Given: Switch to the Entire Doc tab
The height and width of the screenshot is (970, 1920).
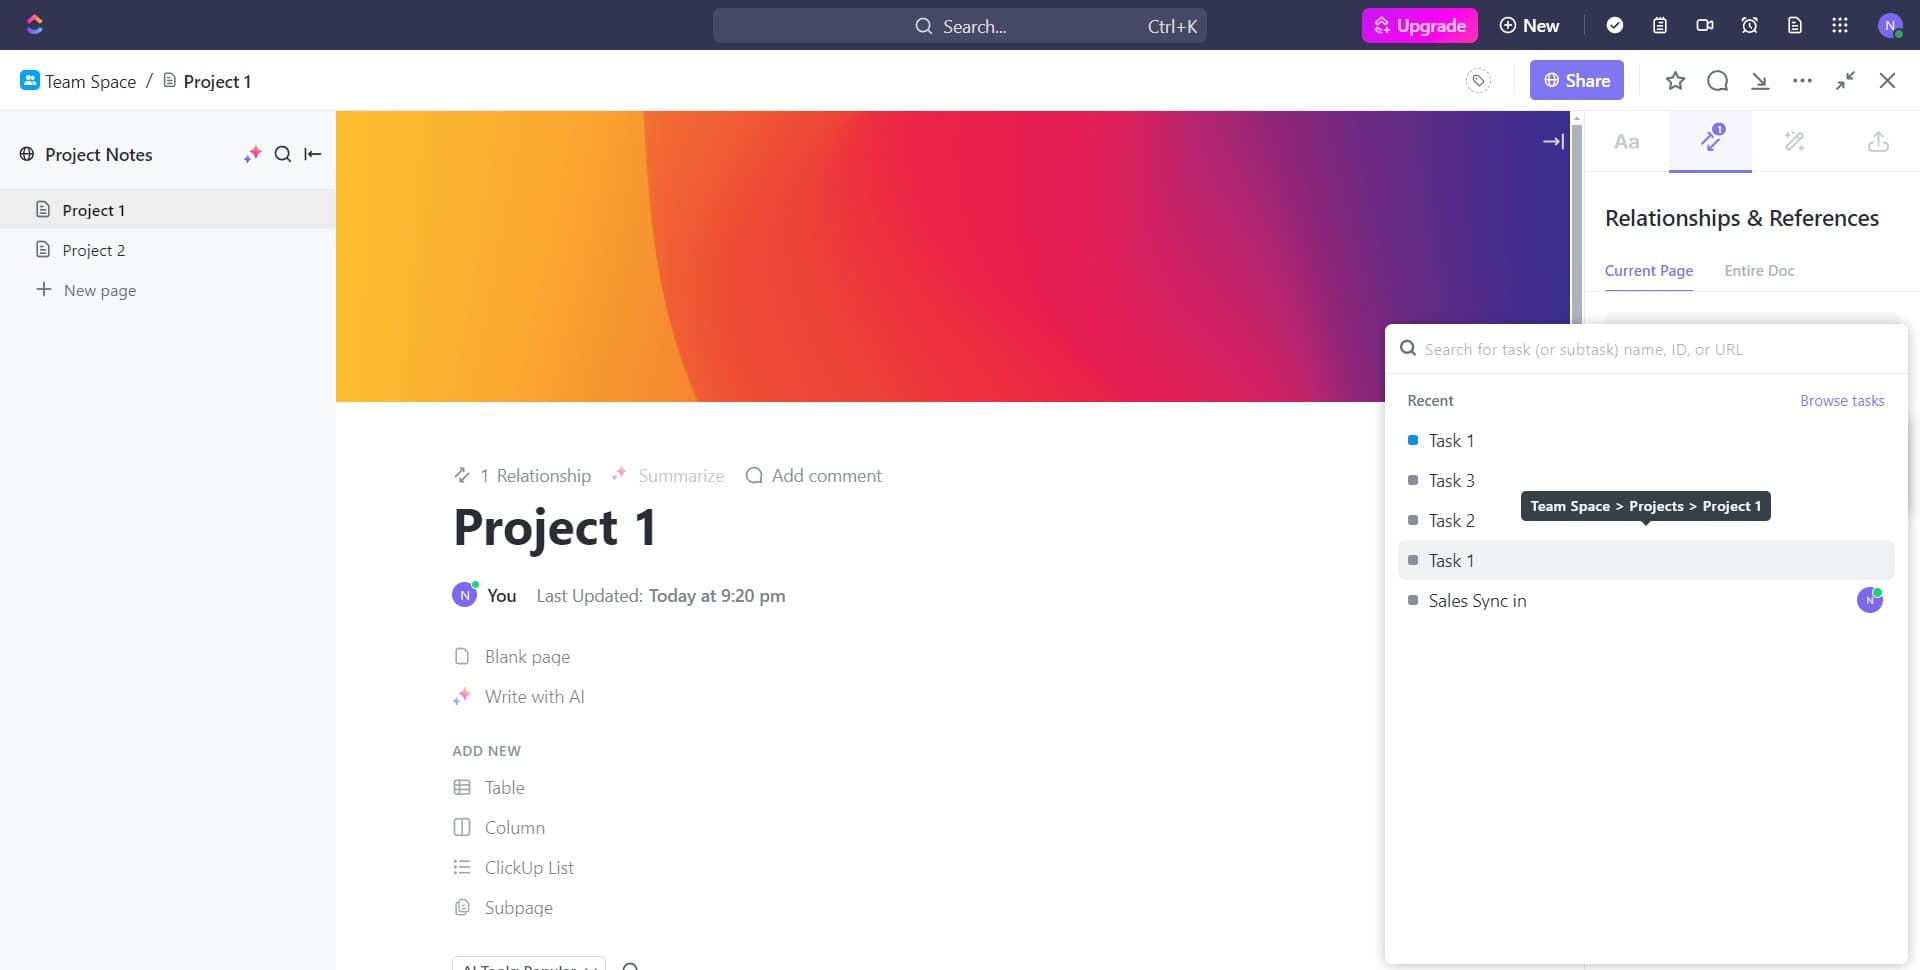Looking at the screenshot, I should (1758, 271).
